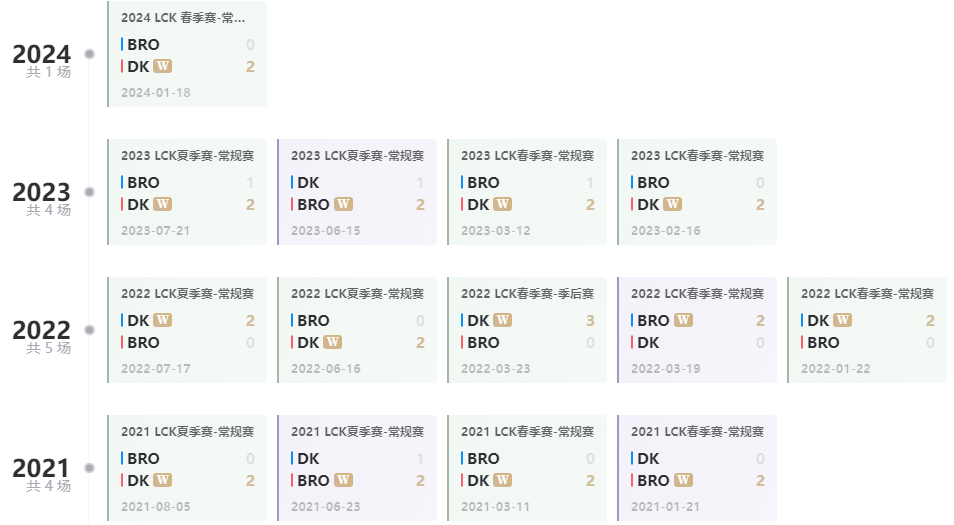Viewport: 954px width, 525px height.
Task: Open the 2022-07-17 summer match card
Action: click(187, 330)
